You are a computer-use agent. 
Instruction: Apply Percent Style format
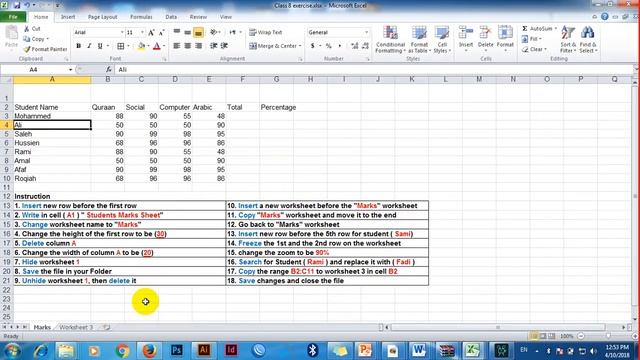coord(329,46)
